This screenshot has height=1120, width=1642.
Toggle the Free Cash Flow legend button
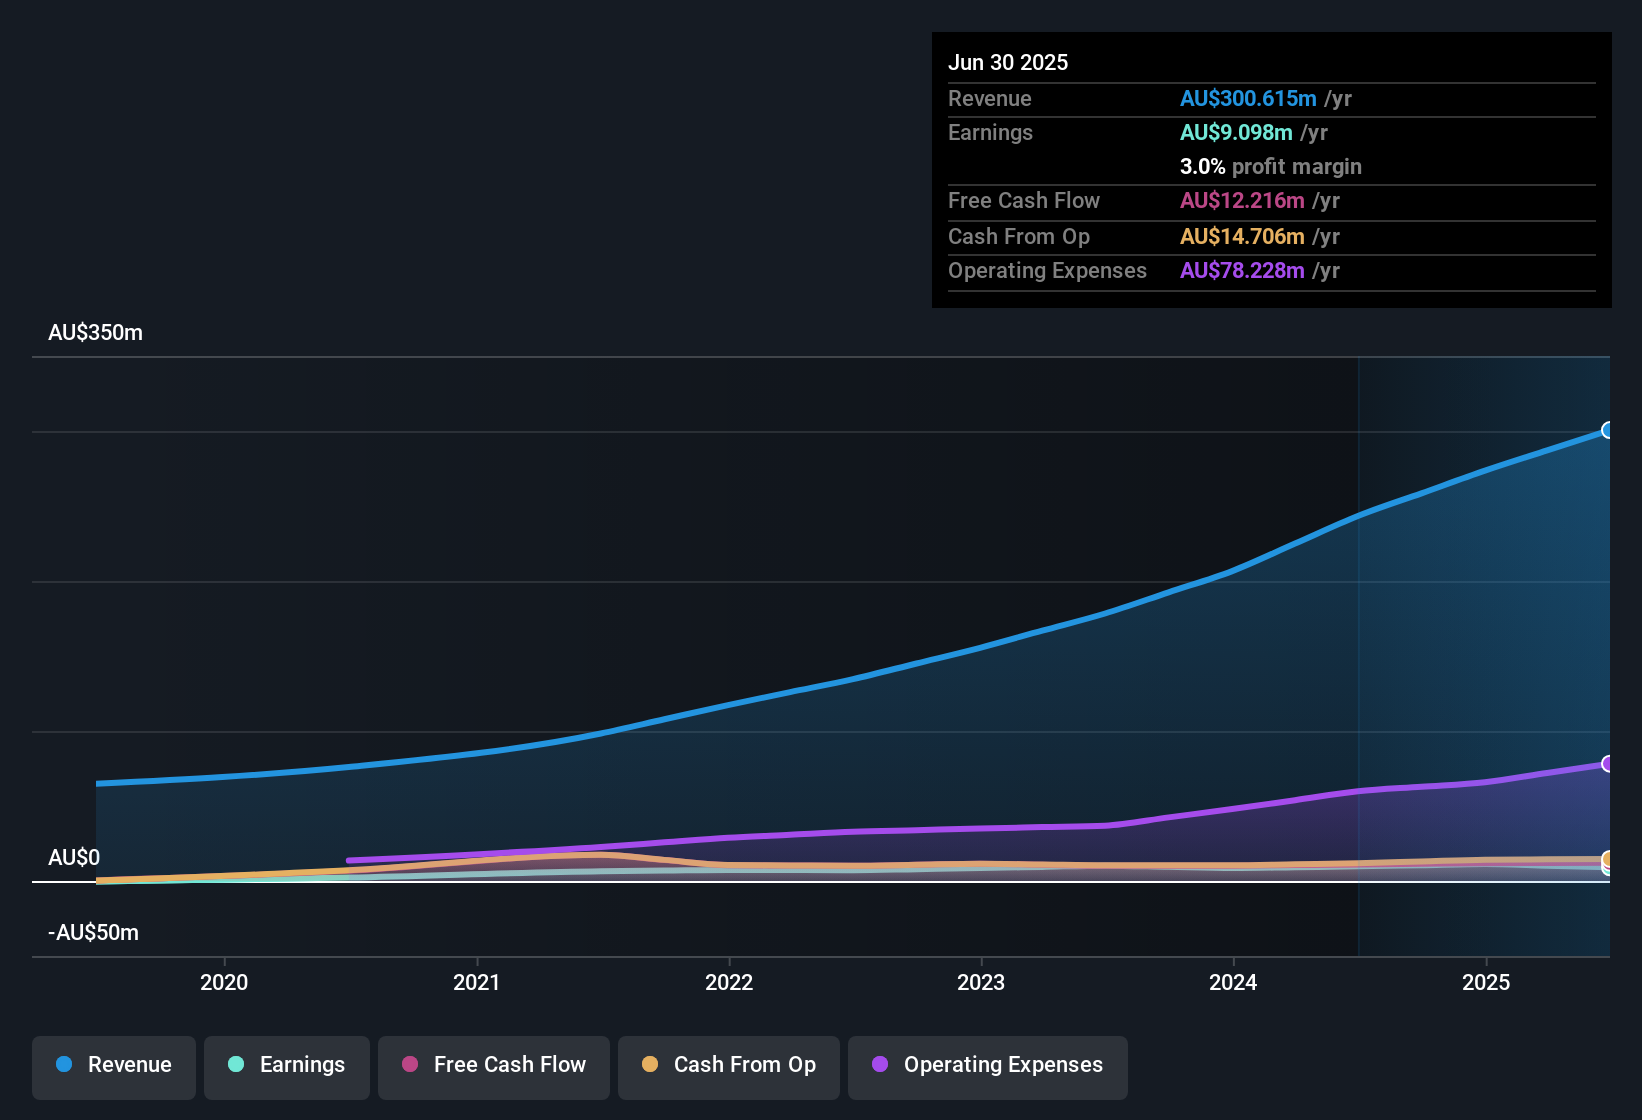pos(494,1068)
